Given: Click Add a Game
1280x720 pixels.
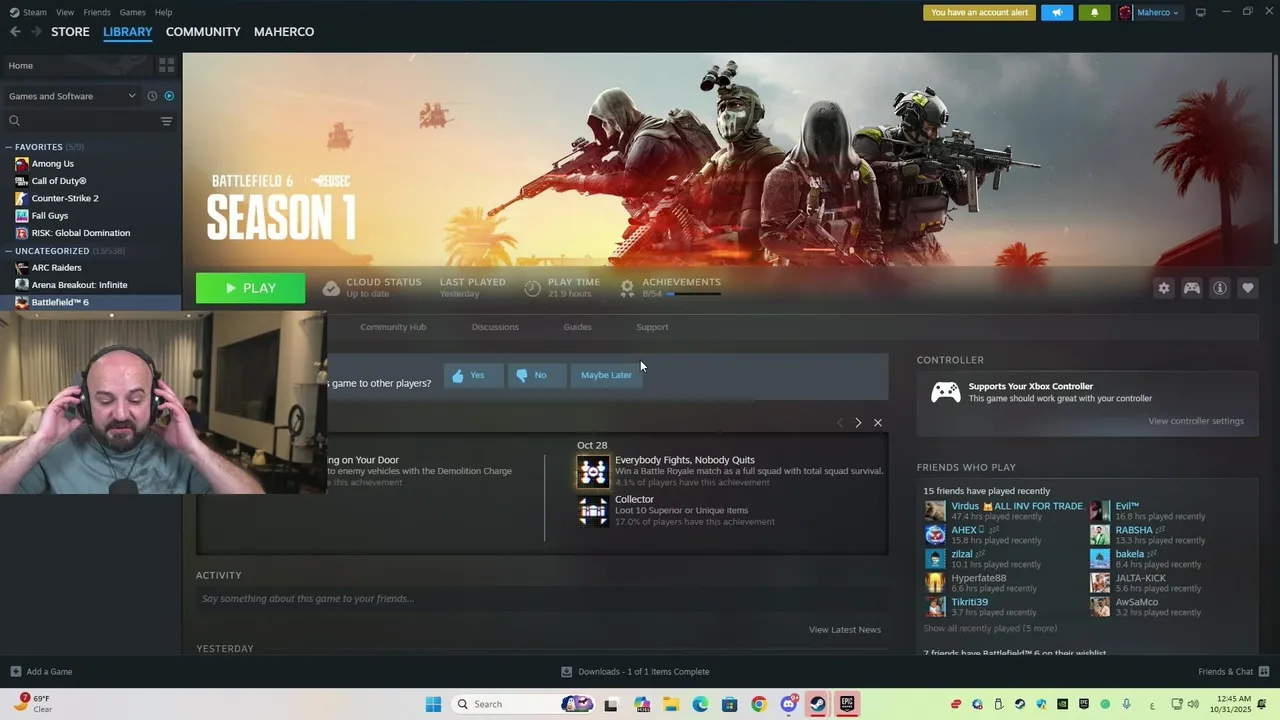Looking at the screenshot, I should click(x=41, y=672).
